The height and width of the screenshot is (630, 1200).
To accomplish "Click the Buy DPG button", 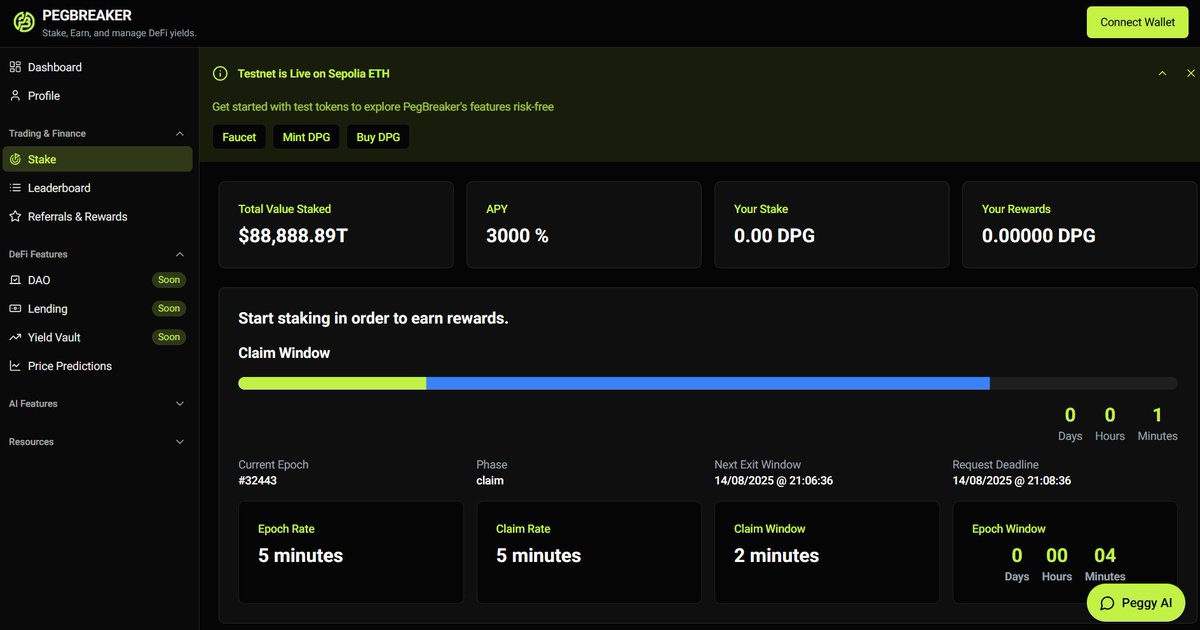I will click(378, 137).
